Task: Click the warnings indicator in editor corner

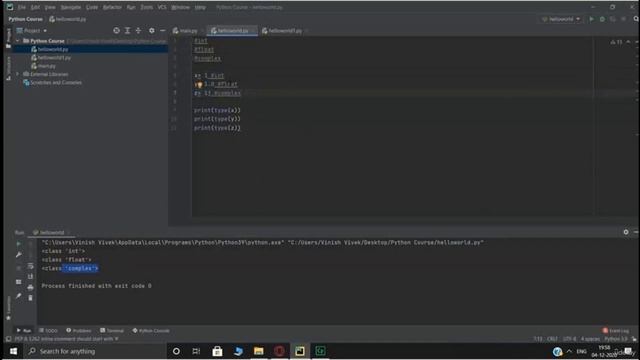Action: [x=616, y=42]
